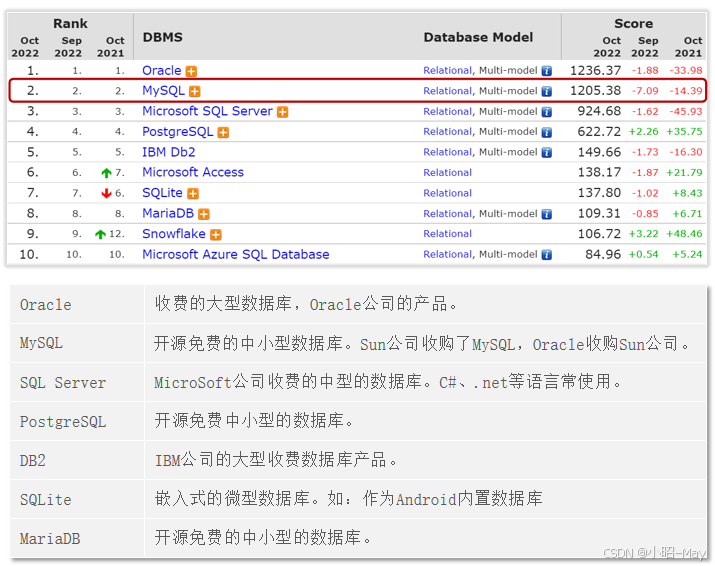Click the multi-model info icon in PostgreSQL row

546,133
